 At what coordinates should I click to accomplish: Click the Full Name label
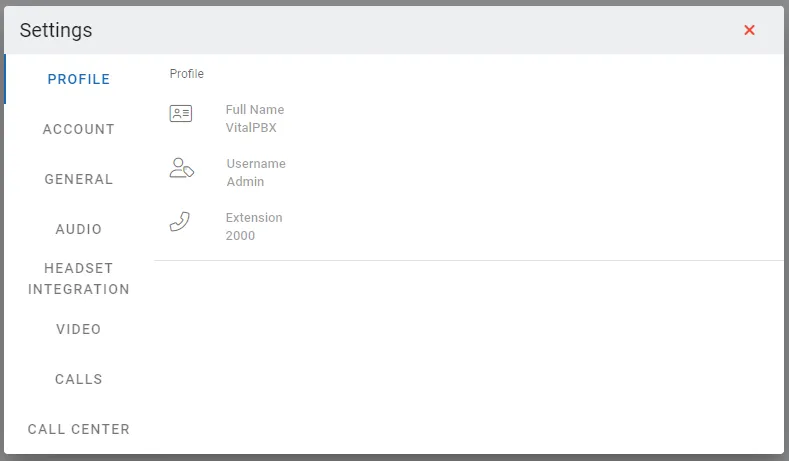(x=255, y=110)
